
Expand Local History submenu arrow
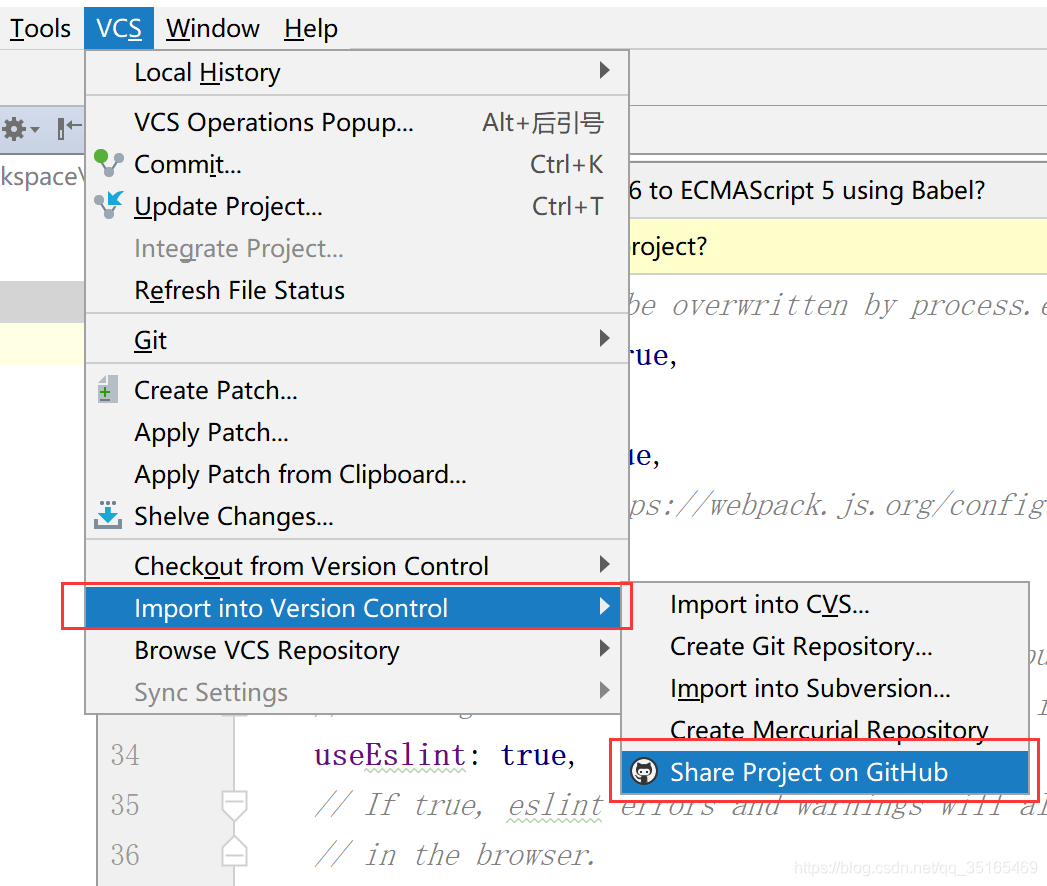click(x=604, y=70)
